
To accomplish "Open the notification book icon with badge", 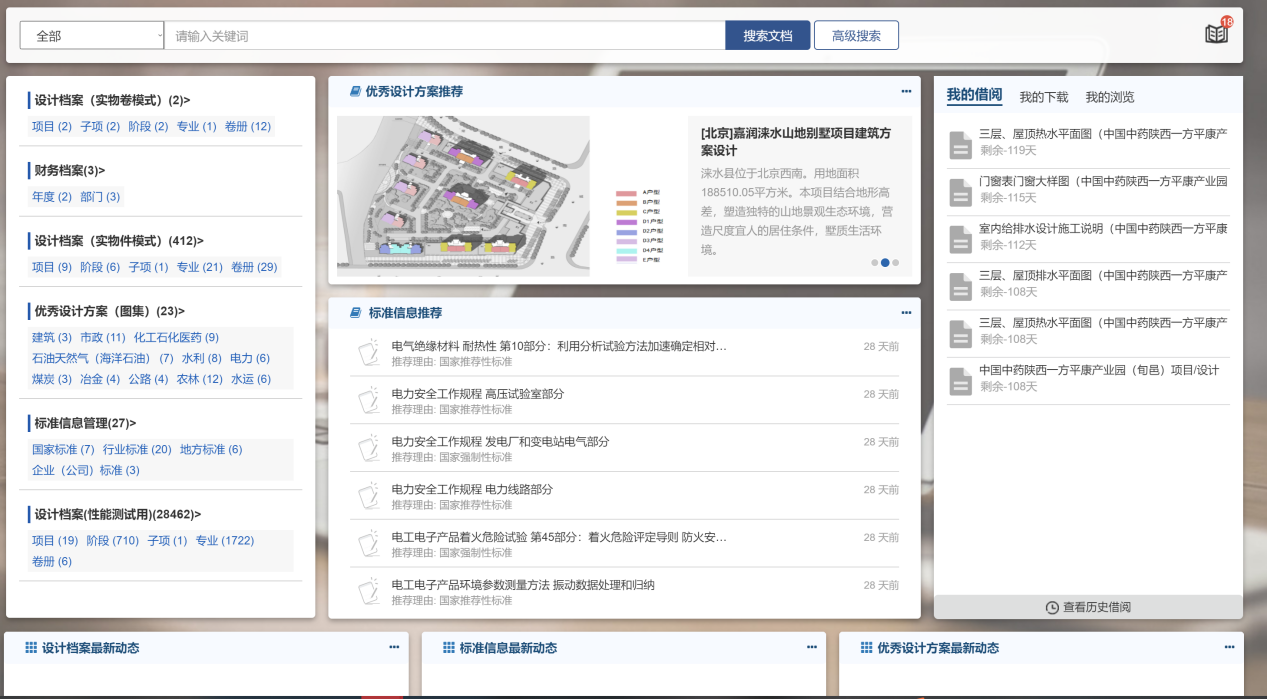I will tap(1216, 34).
